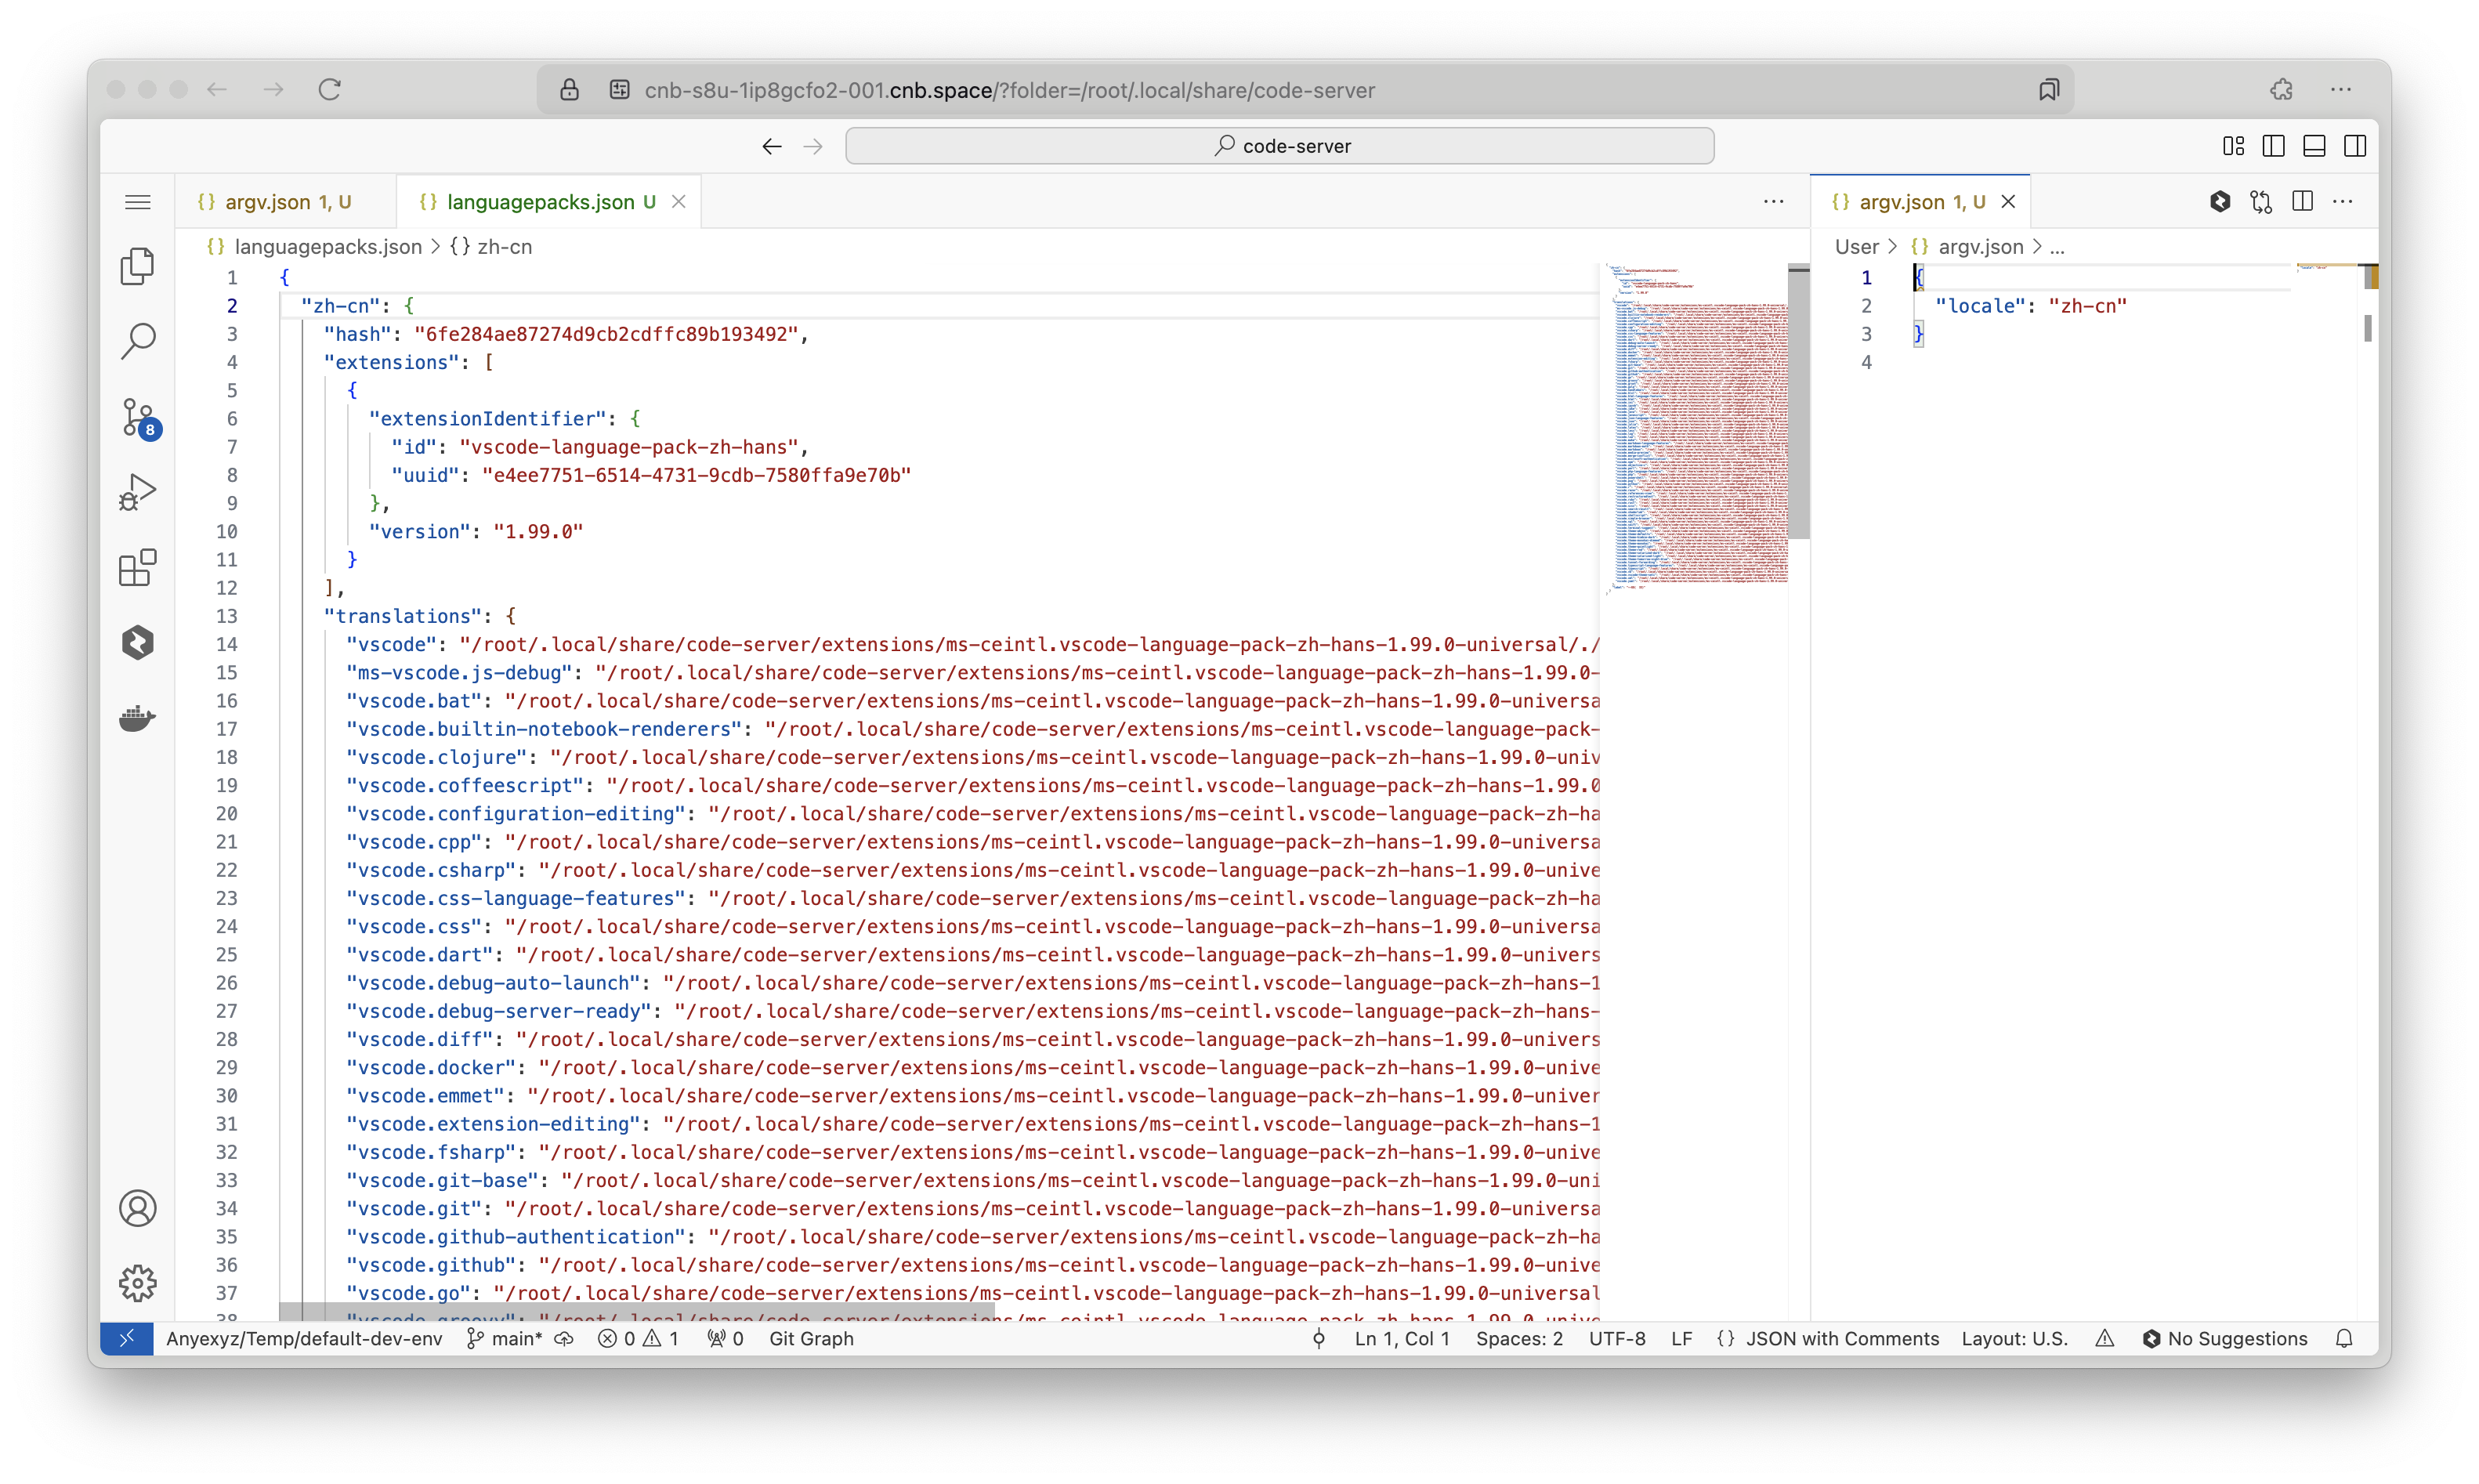Click the publish to cloud icon beside main*
Image resolution: width=2479 pixels, height=1484 pixels.
coord(565,1338)
